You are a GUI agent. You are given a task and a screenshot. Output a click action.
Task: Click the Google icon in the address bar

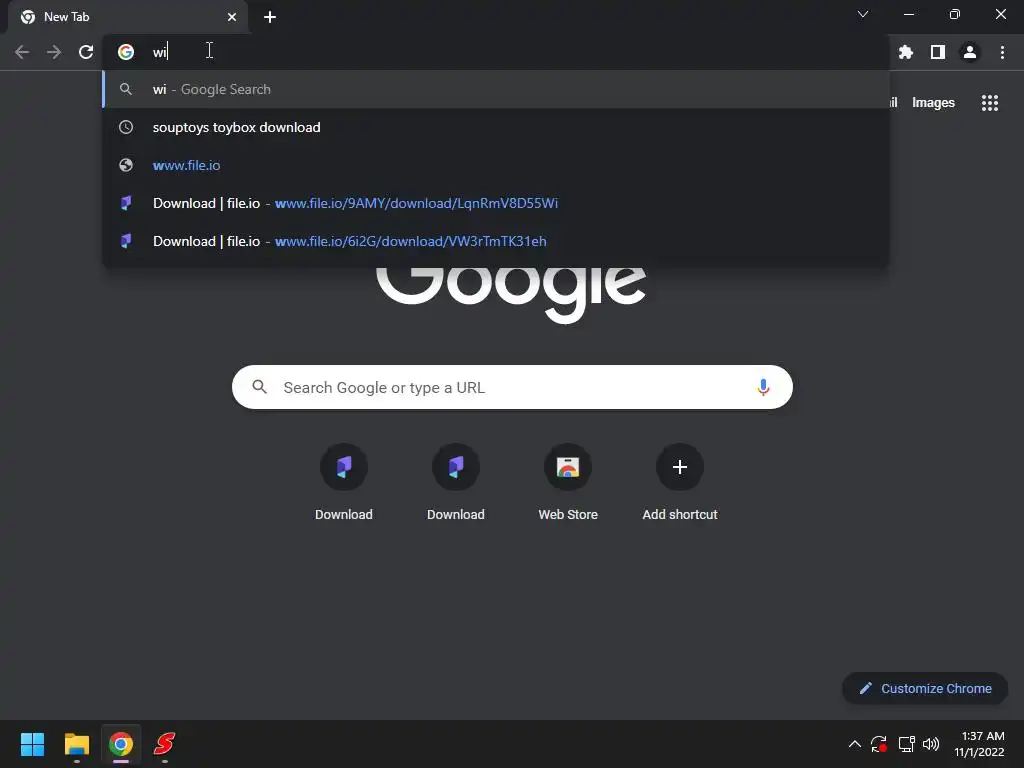[126, 52]
